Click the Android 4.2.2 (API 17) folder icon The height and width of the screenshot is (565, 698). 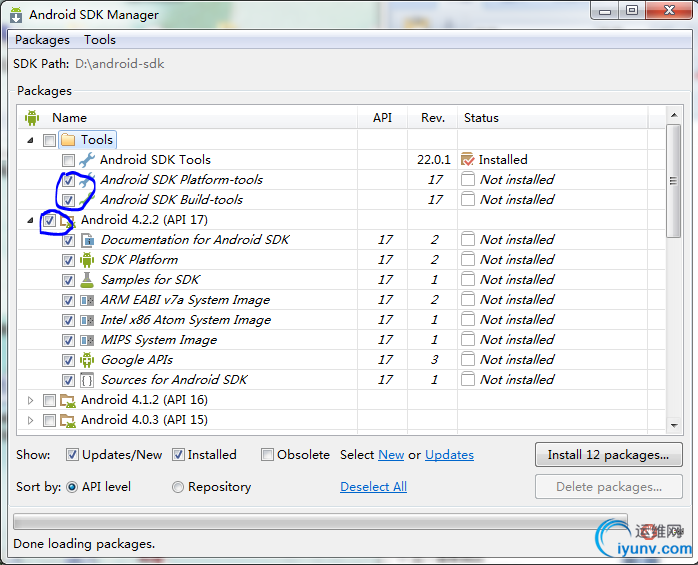pyautogui.click(x=68, y=220)
